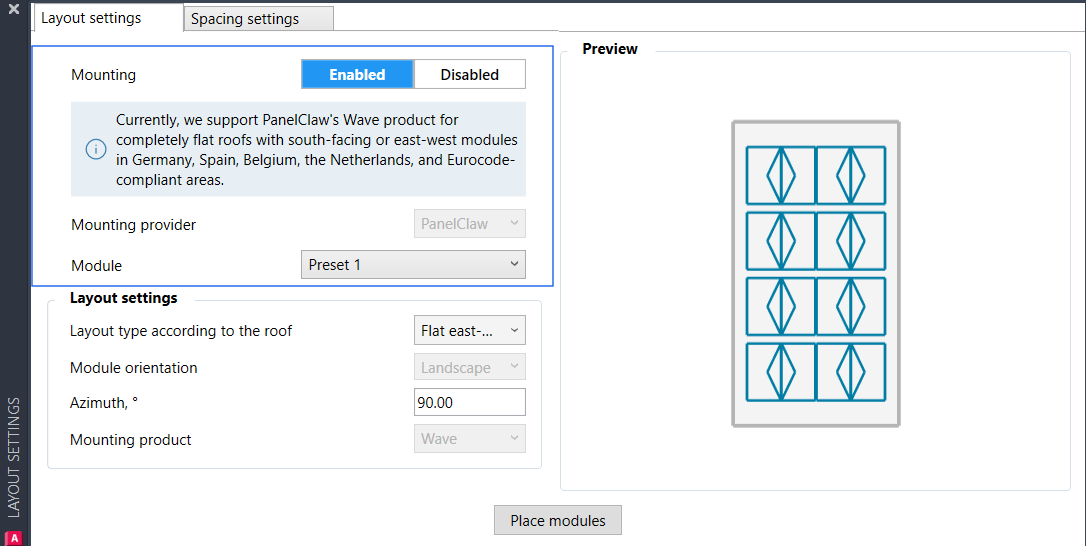This screenshot has width=1086, height=546.
Task: Click the PanelClaw support information text
Action: (316, 149)
